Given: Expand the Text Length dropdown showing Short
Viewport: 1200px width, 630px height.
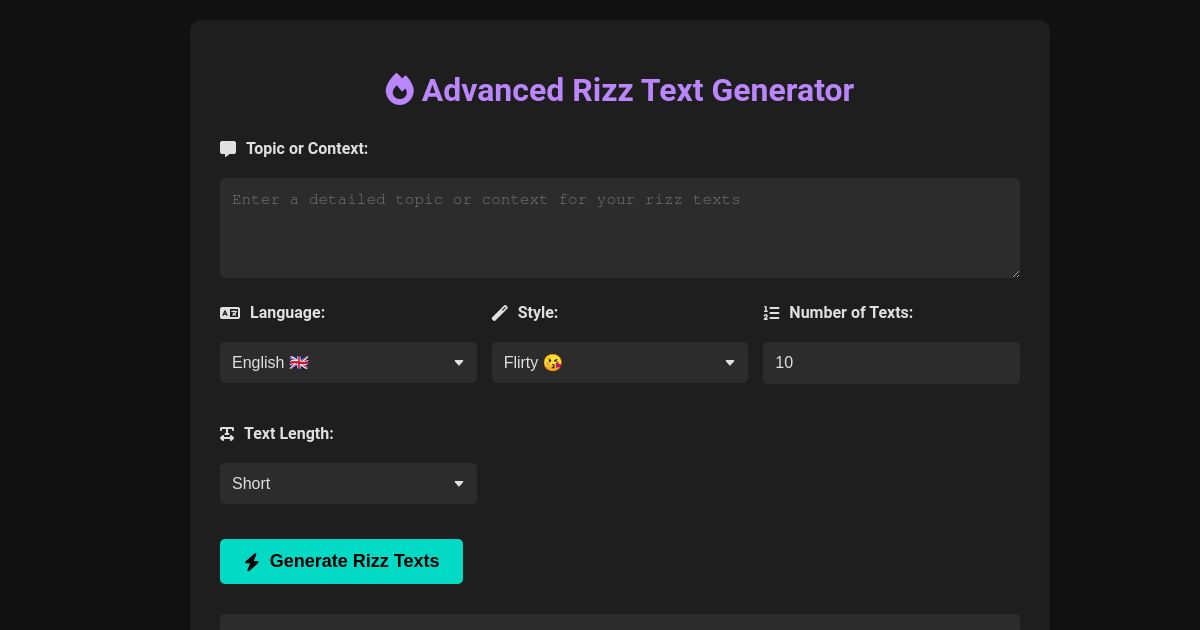Looking at the screenshot, I should 348,483.
